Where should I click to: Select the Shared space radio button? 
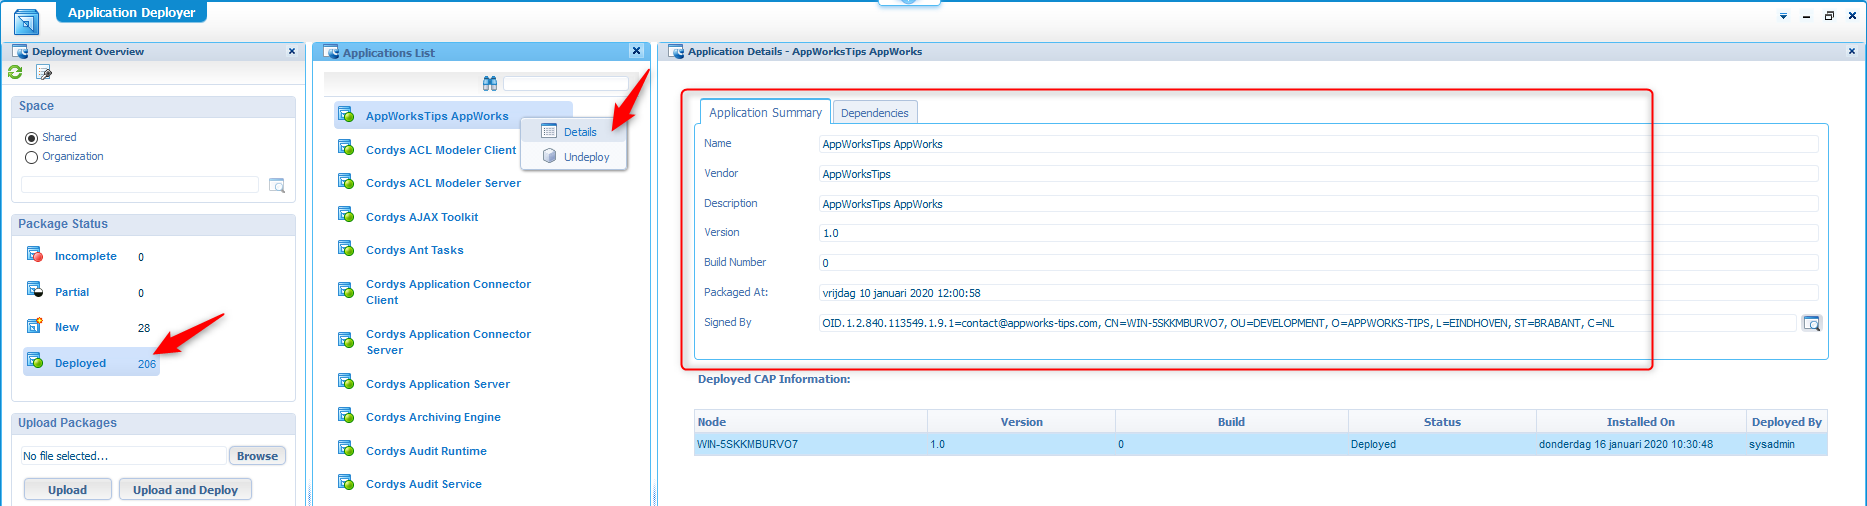31,138
